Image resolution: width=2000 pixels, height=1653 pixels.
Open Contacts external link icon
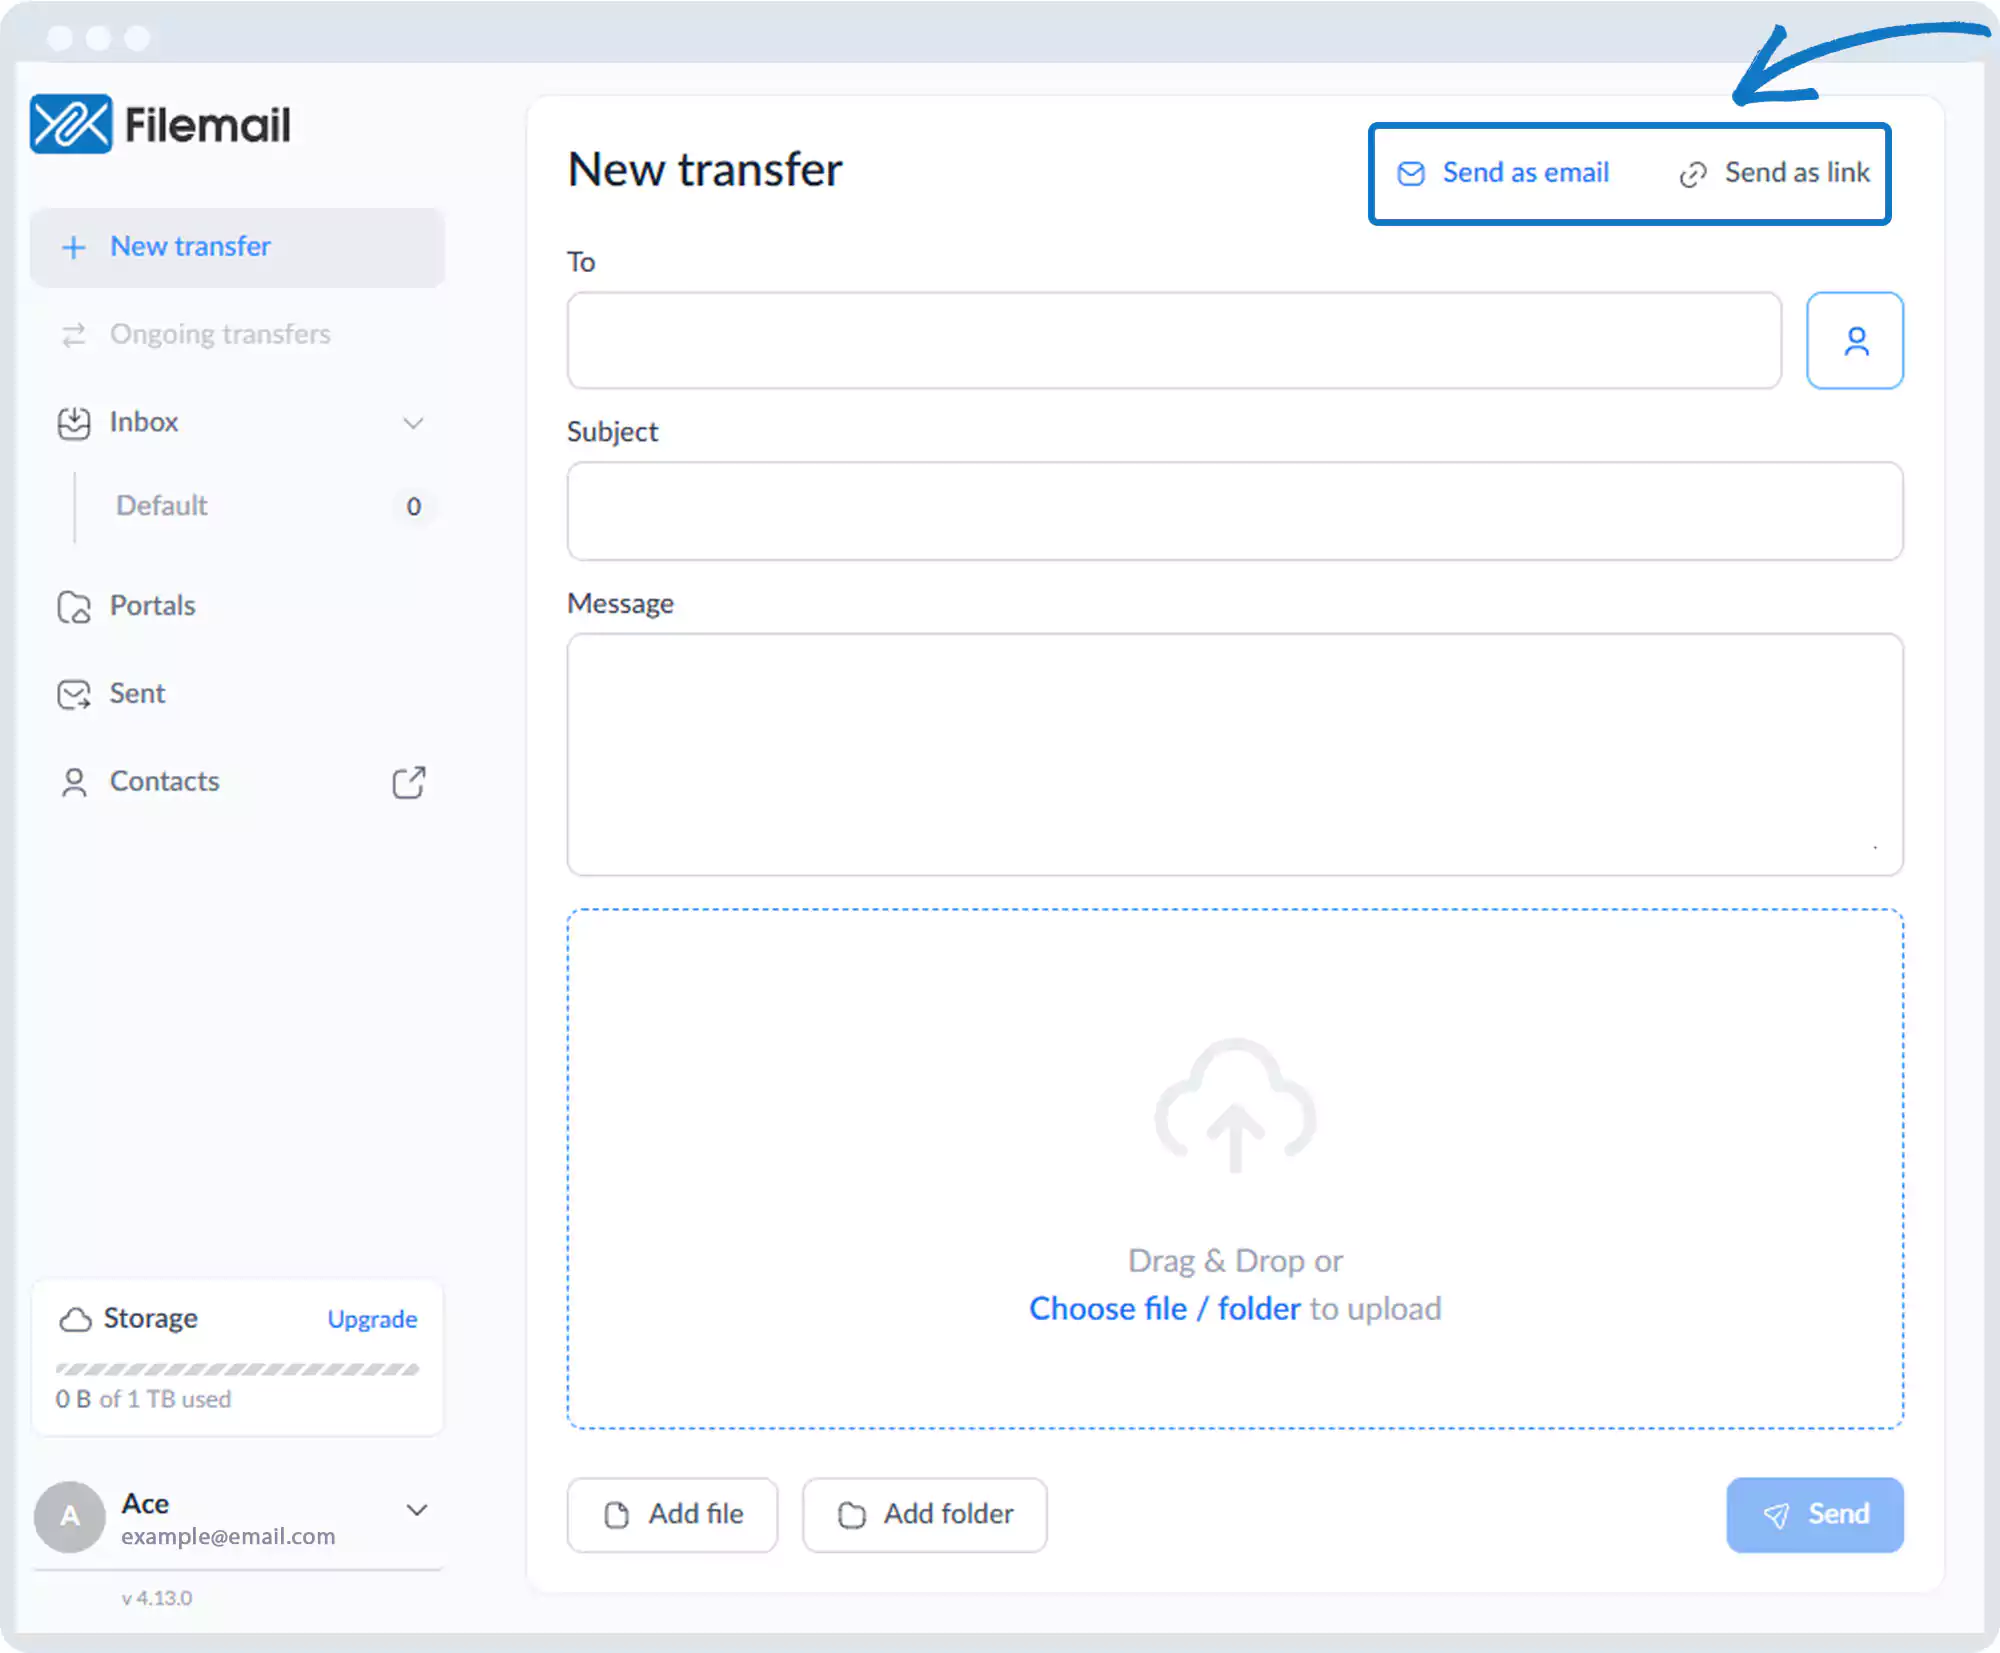click(x=408, y=782)
